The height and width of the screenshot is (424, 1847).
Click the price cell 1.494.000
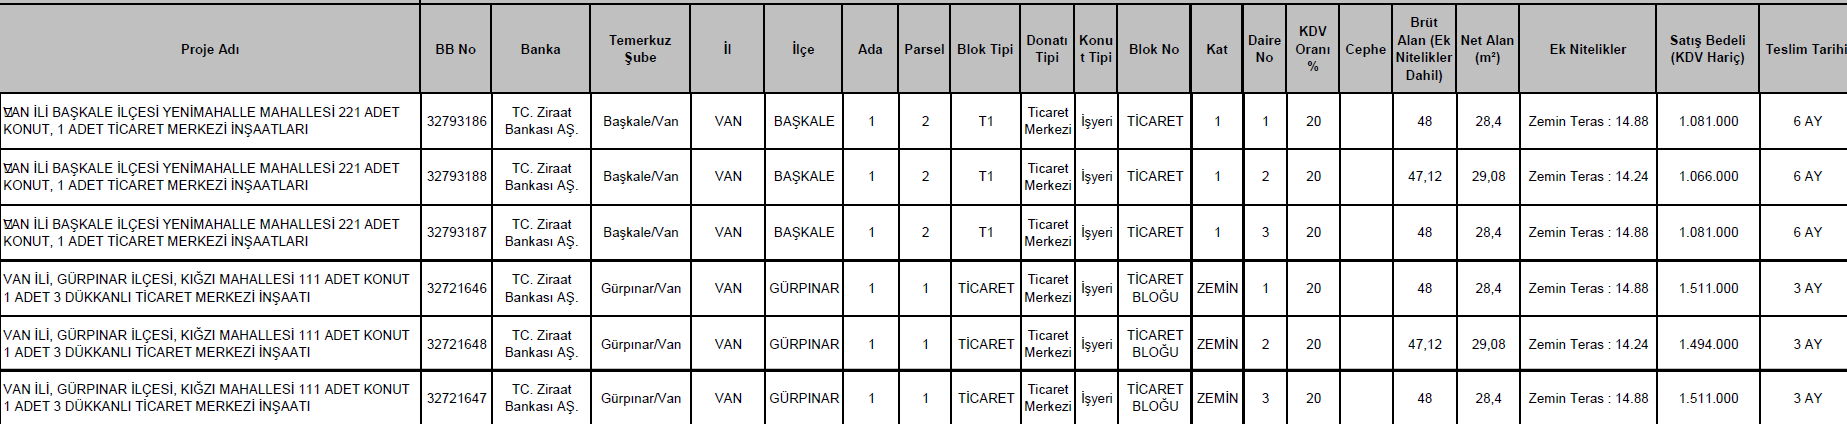coord(1707,344)
